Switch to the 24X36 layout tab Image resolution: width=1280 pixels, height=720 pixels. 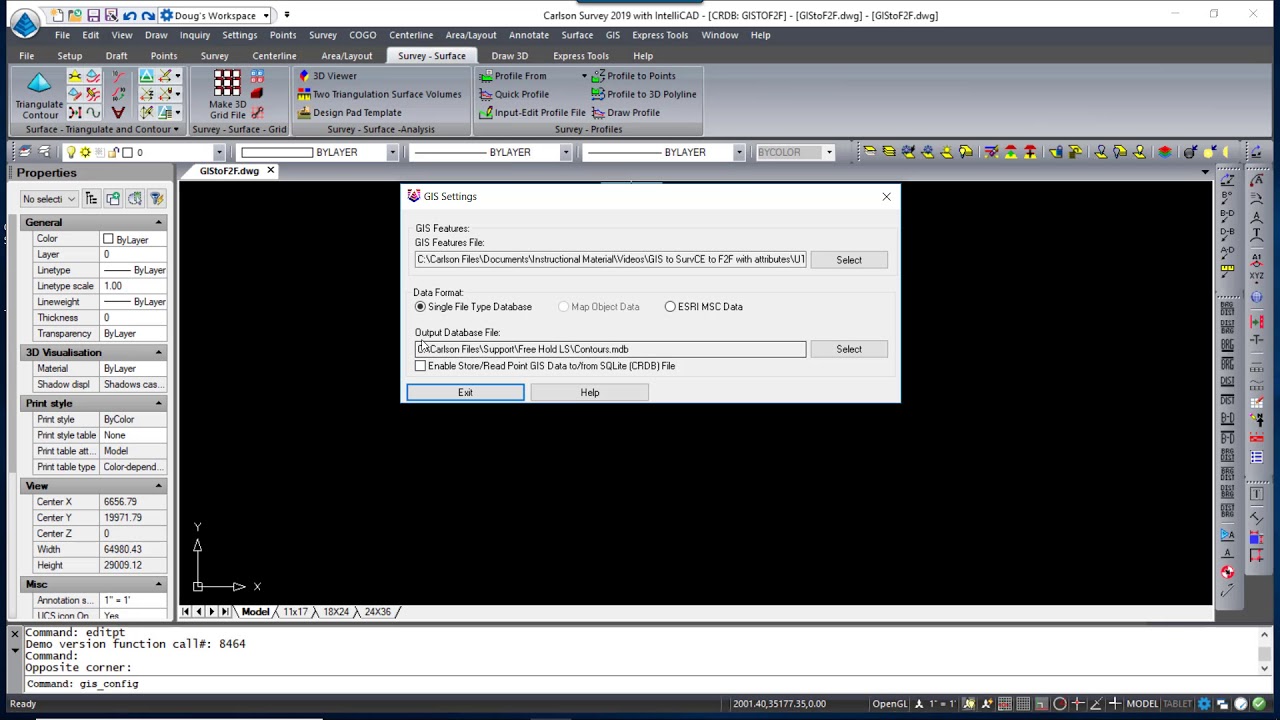pyautogui.click(x=377, y=612)
